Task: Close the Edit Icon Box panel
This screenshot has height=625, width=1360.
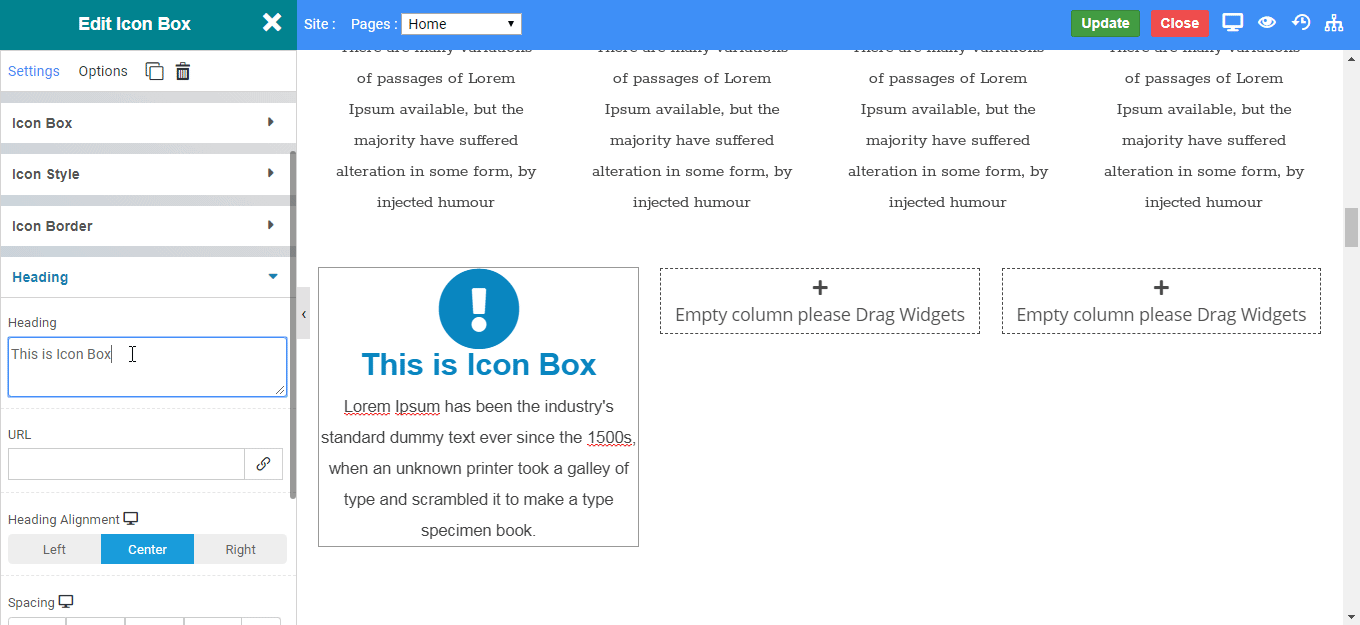Action: coord(272,22)
